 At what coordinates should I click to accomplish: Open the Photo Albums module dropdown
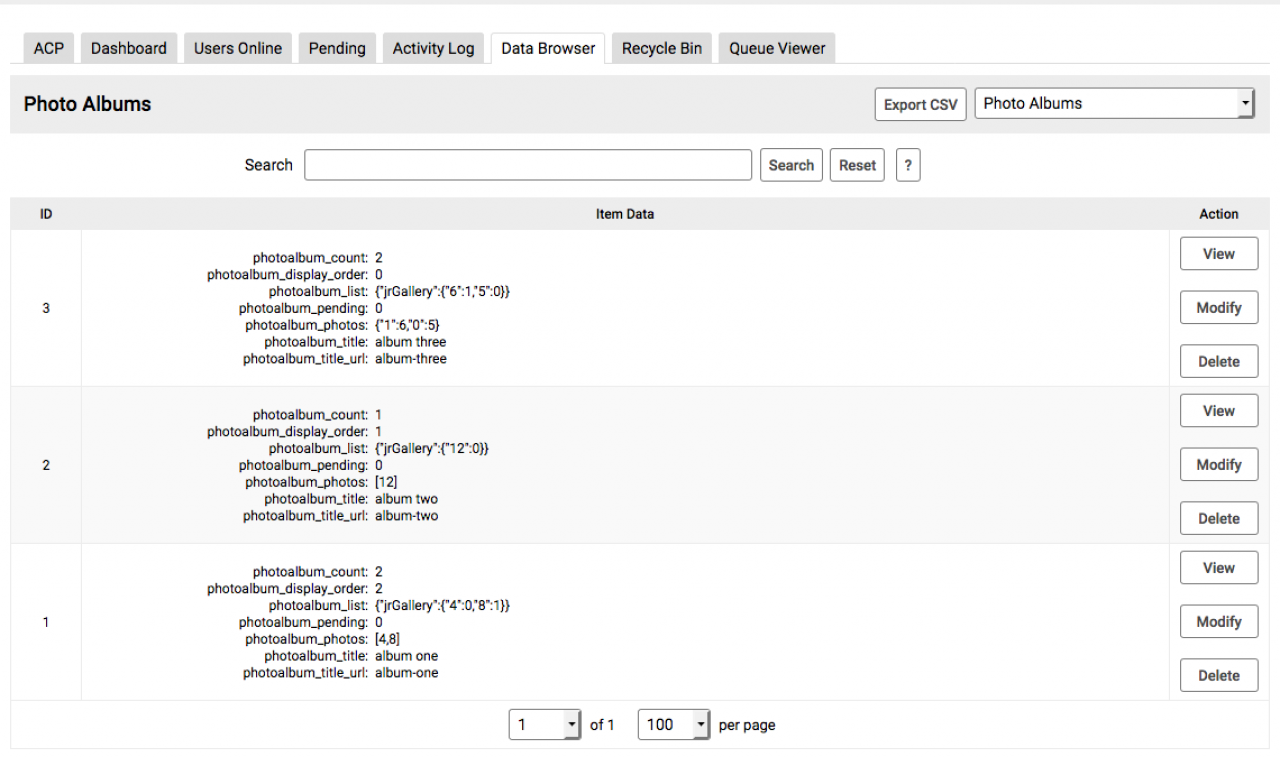1114,104
